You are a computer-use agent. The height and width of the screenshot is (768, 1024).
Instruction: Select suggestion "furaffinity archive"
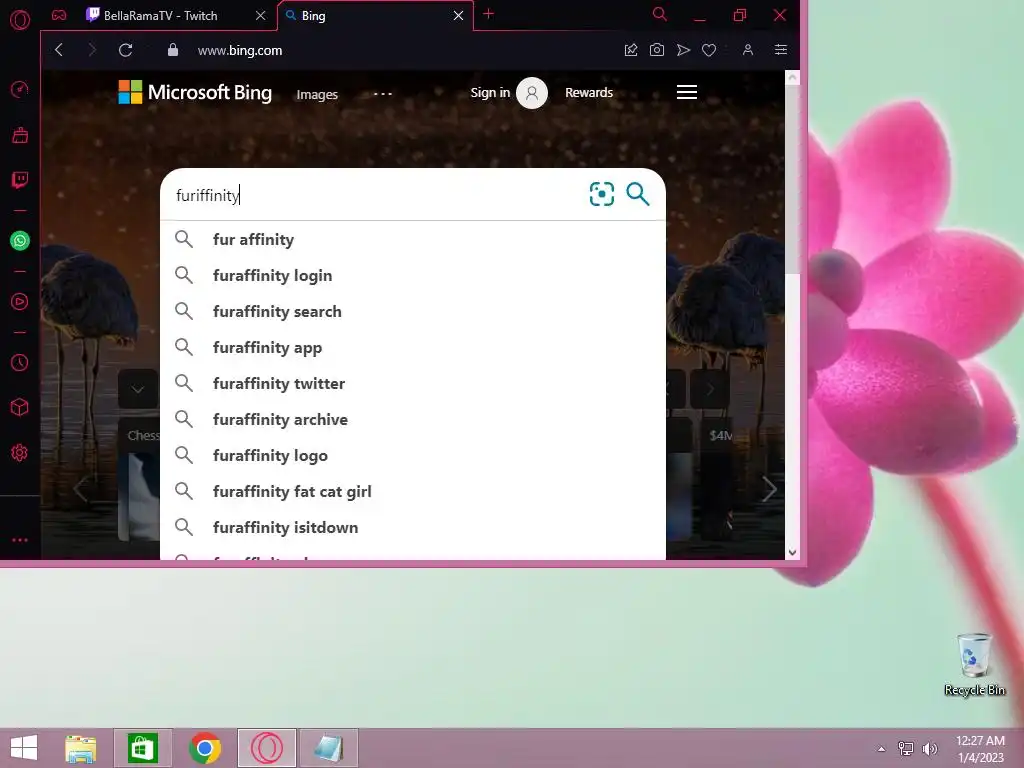tap(413, 419)
